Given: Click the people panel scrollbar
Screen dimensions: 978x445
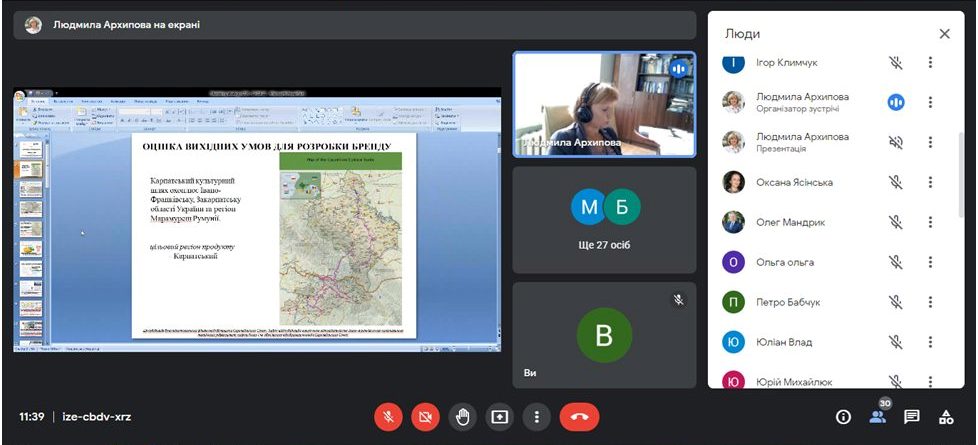Looking at the screenshot, I should coord(960,200).
